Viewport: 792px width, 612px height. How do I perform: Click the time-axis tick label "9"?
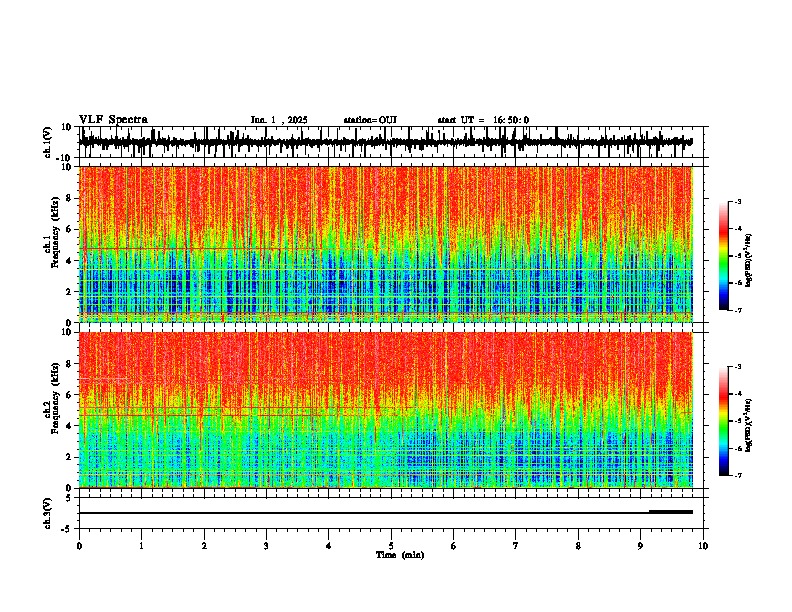pyautogui.click(x=640, y=546)
